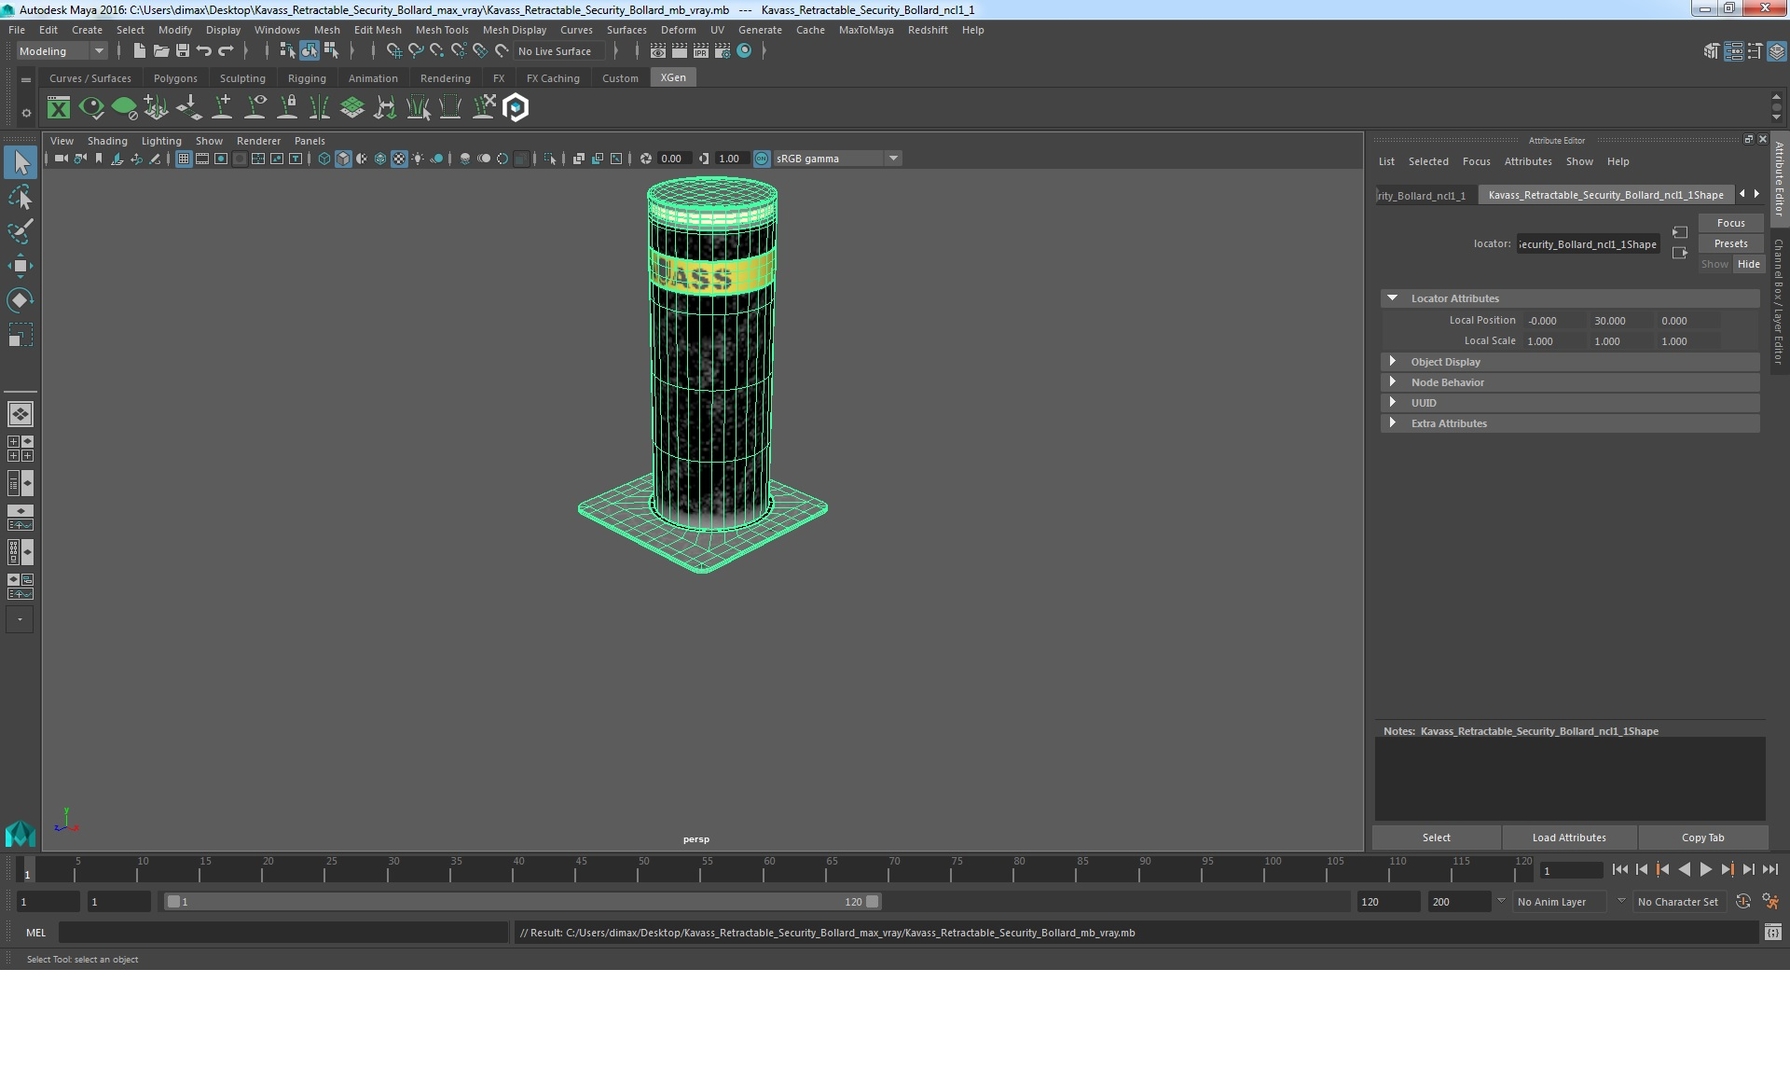1790x1080 pixels.
Task: Switch to the Rigging shelf tab
Action: [x=306, y=78]
